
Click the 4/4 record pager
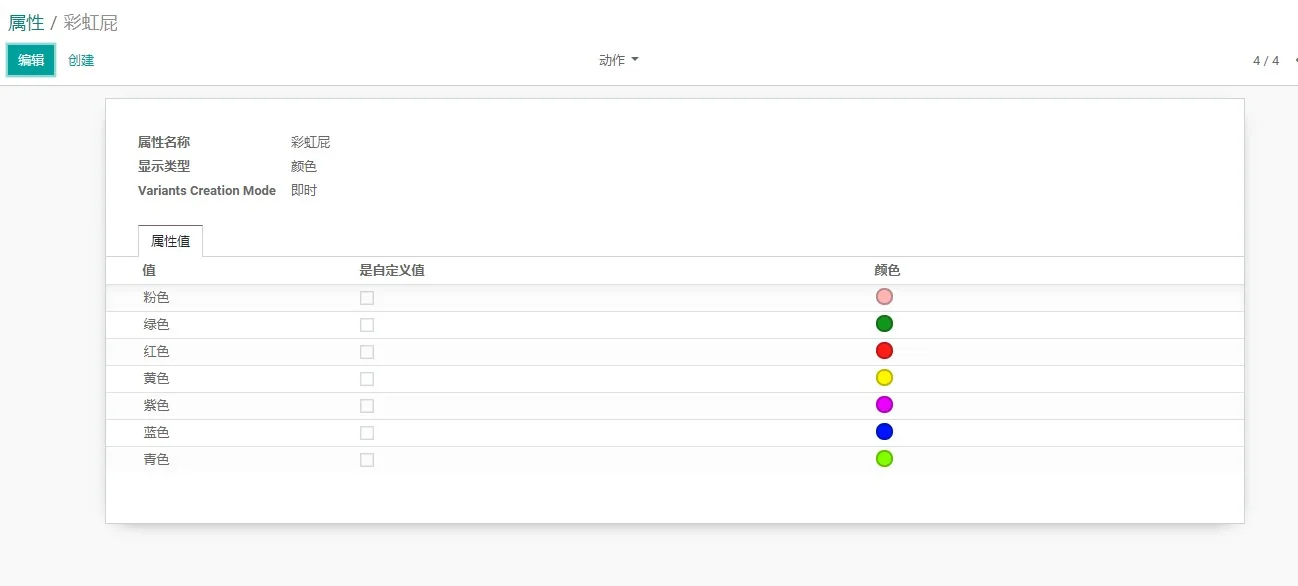coord(1264,60)
